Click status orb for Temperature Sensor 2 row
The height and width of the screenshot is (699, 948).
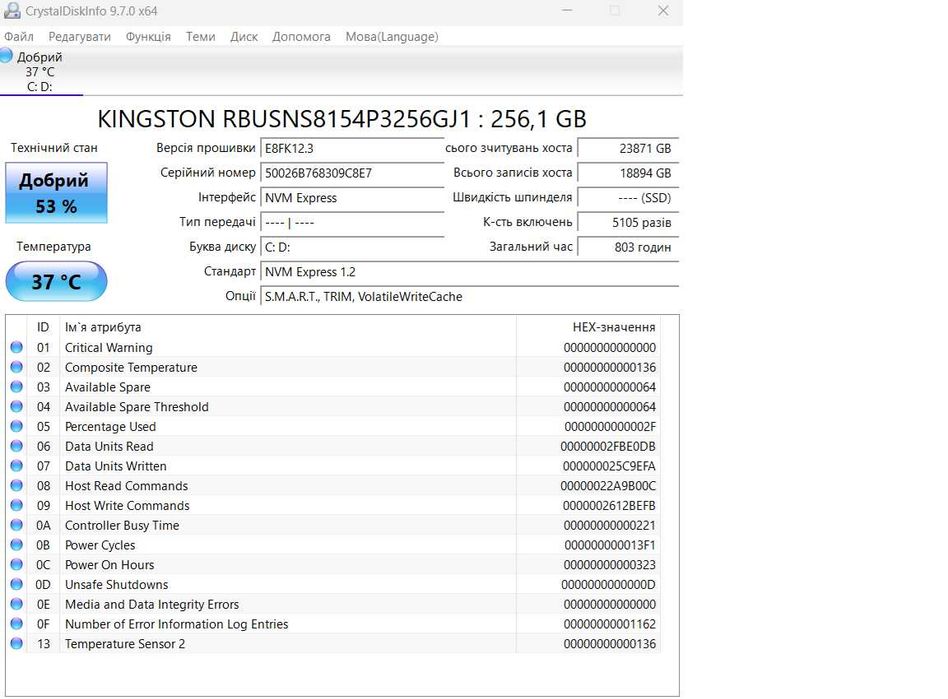(x=16, y=643)
